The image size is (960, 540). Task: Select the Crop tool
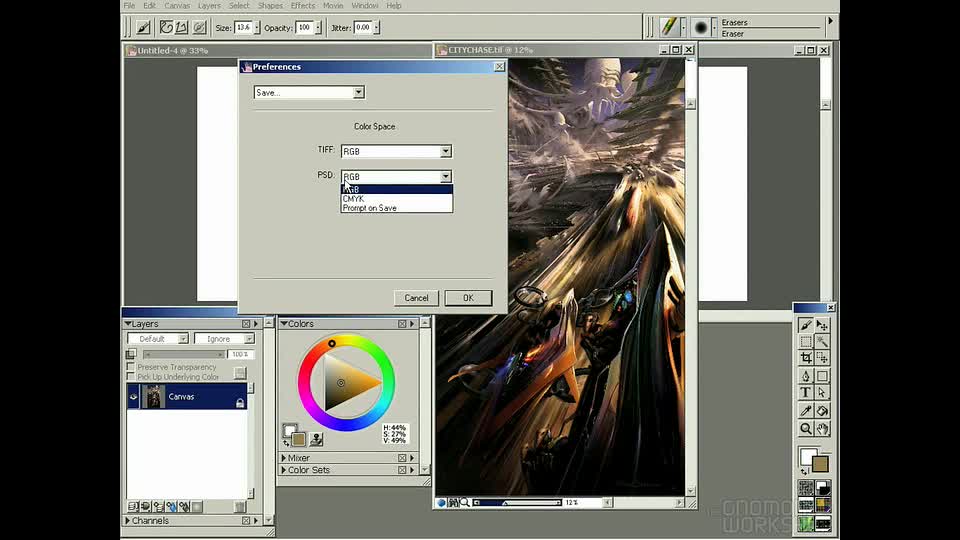pyautogui.click(x=806, y=358)
